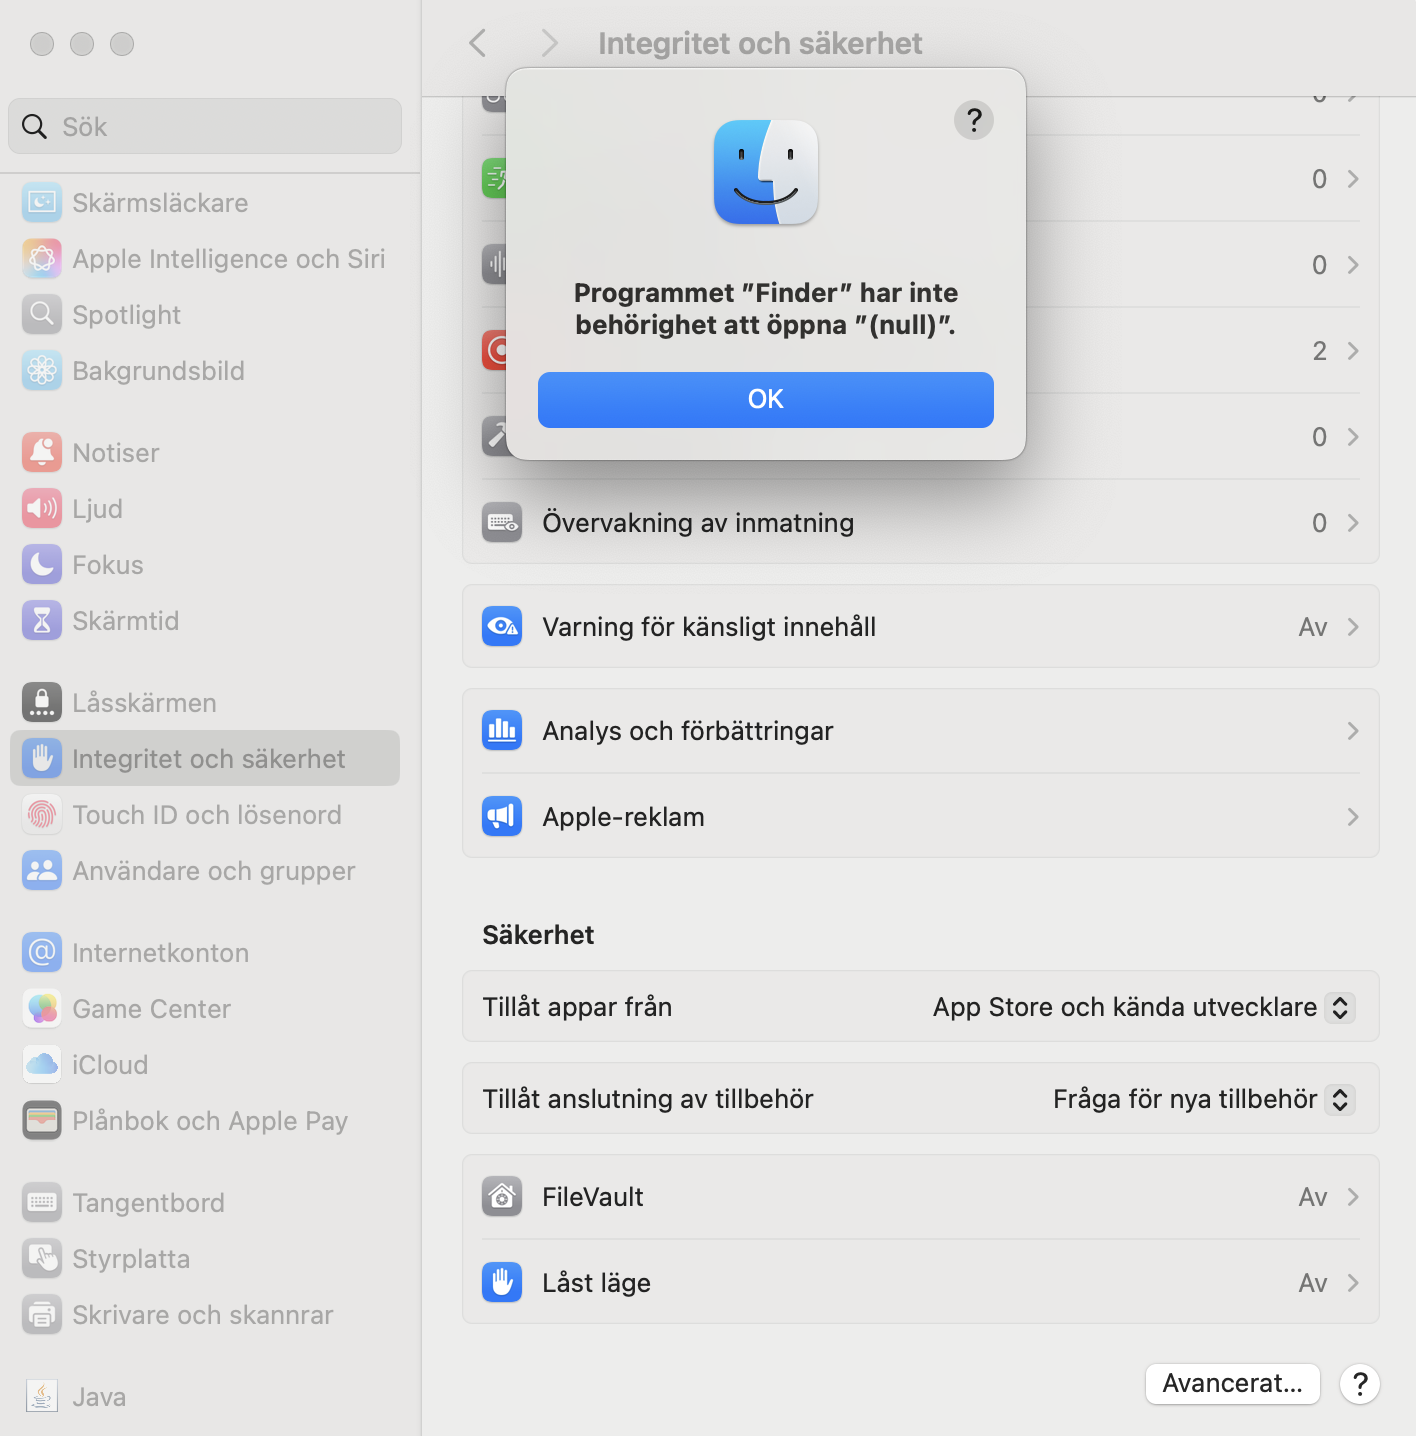Select the Fokus moon icon

tap(42, 565)
